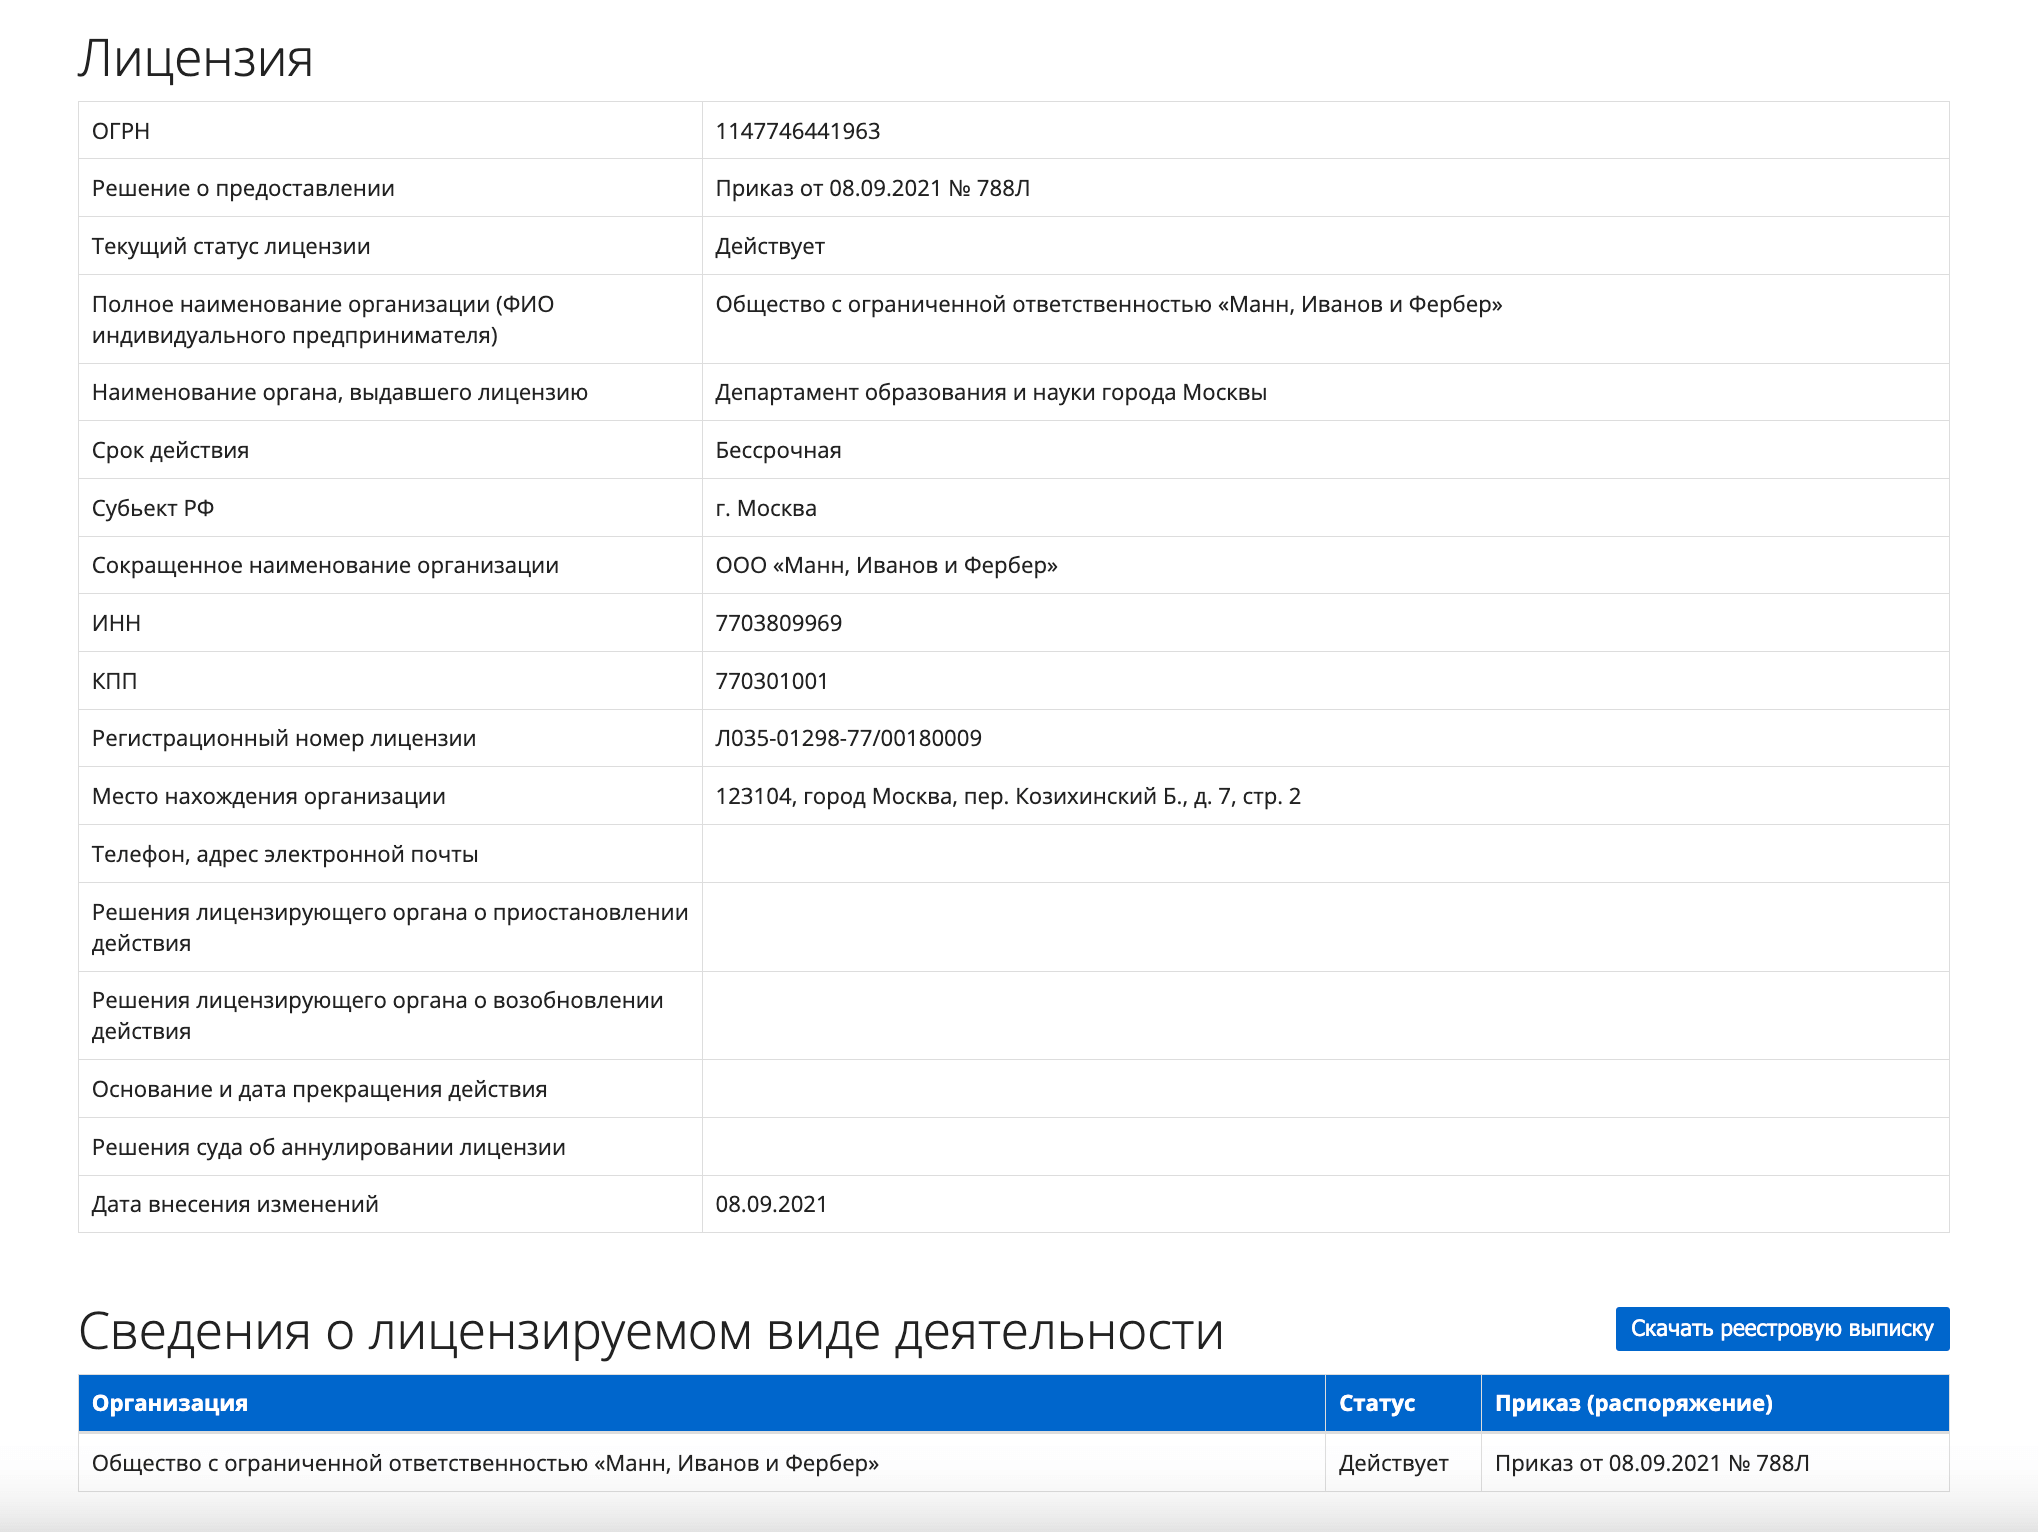Click the 'Полное наименование организации' label
Viewport: 2038px width, 1532px height.
(323, 319)
